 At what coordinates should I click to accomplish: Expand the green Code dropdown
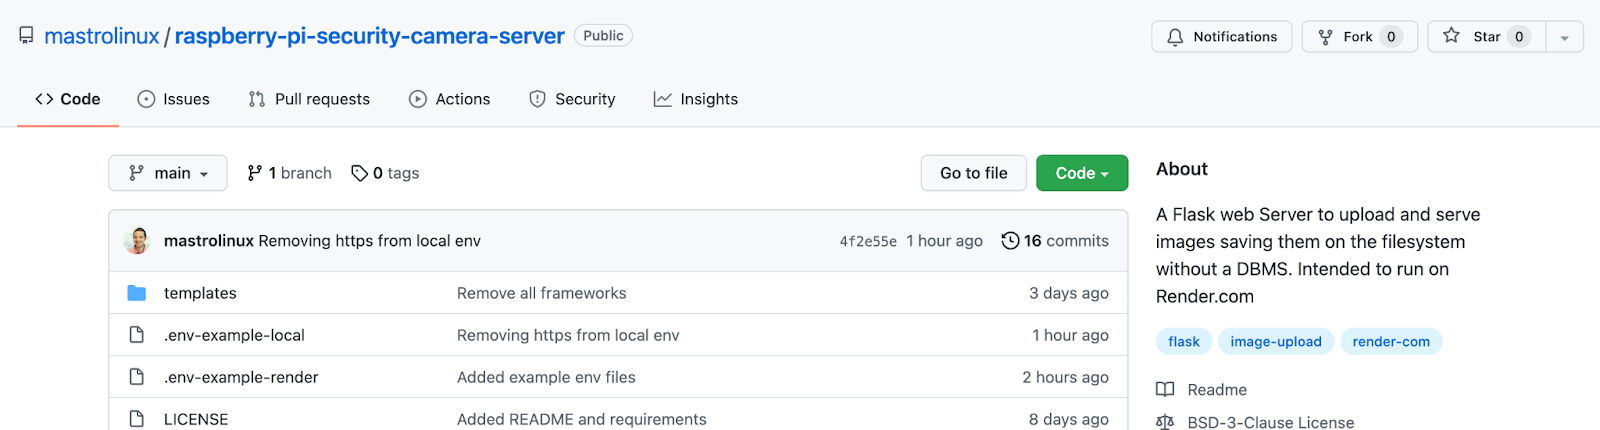coord(1082,173)
